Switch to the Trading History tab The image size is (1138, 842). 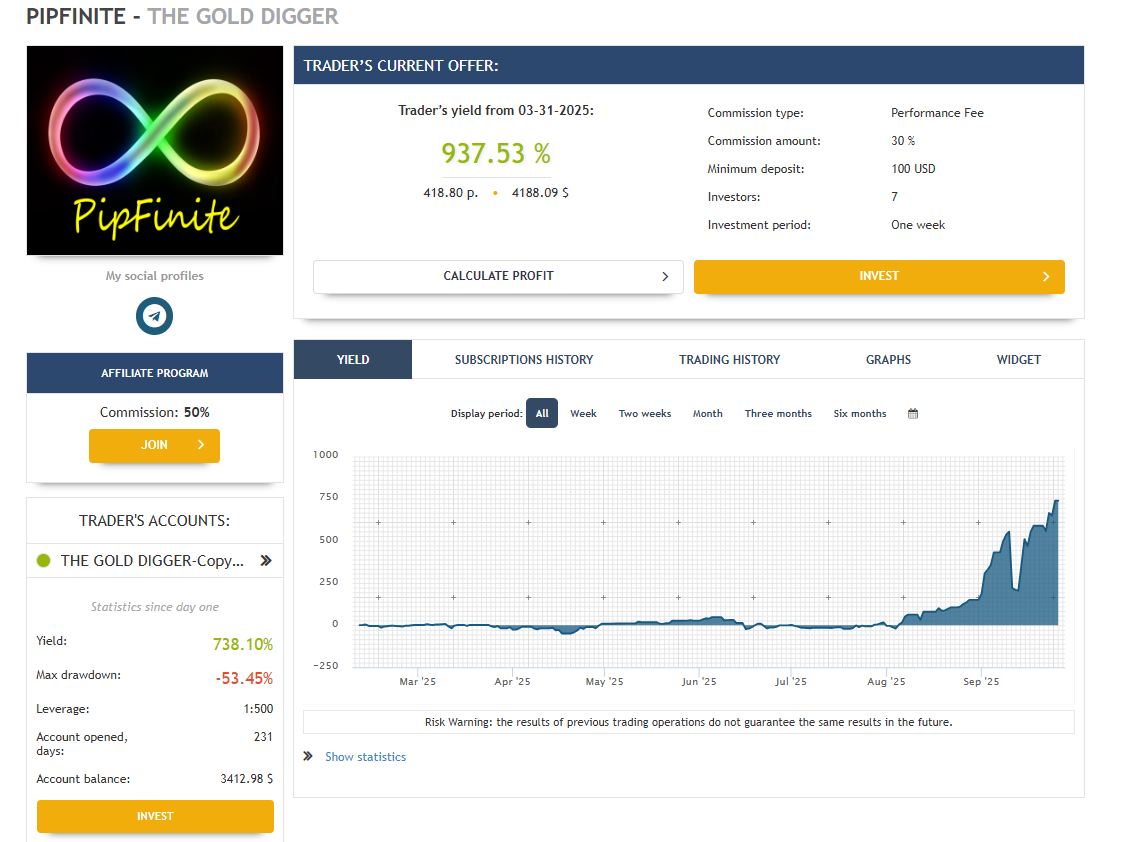[x=729, y=359]
